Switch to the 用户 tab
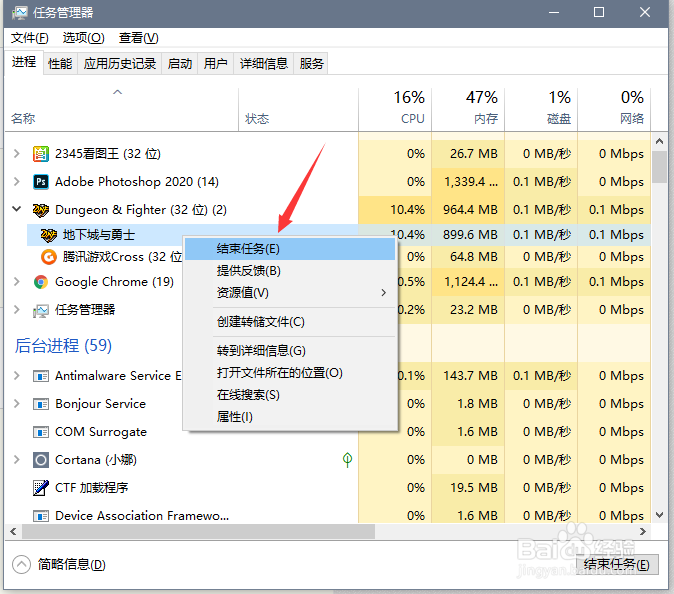 click(215, 64)
